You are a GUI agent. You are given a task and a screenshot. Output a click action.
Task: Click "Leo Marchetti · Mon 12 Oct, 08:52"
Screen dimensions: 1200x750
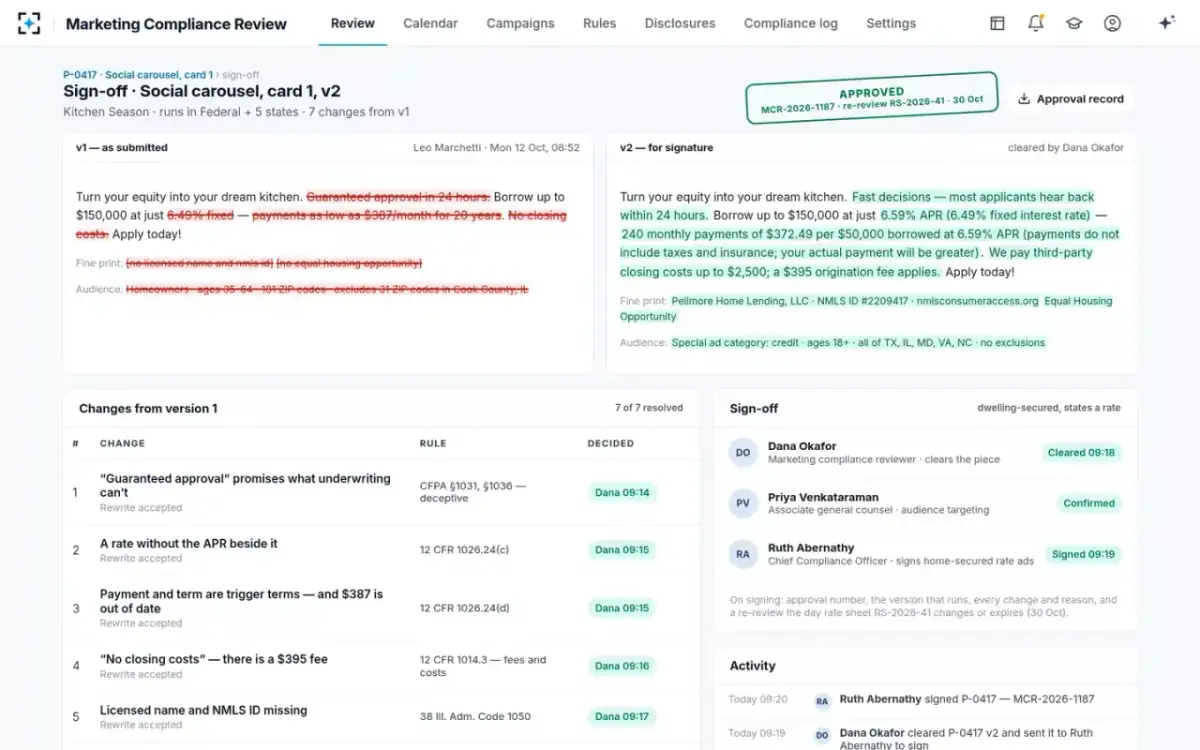coord(496,147)
